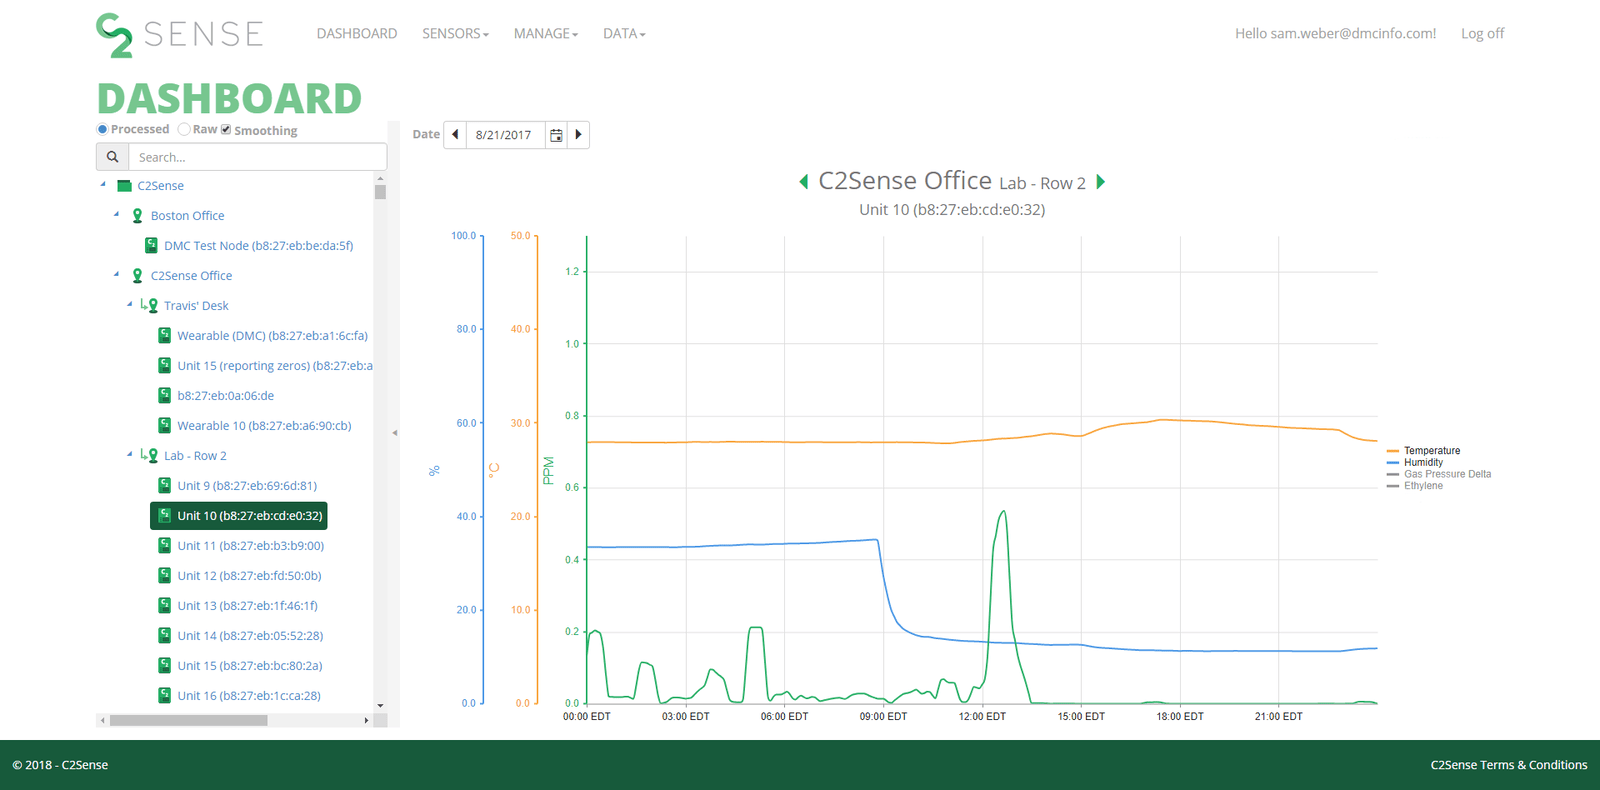Viewport: 1600px width, 790px height.
Task: Open C2Sense Terms & Conditions link
Action: point(1508,765)
